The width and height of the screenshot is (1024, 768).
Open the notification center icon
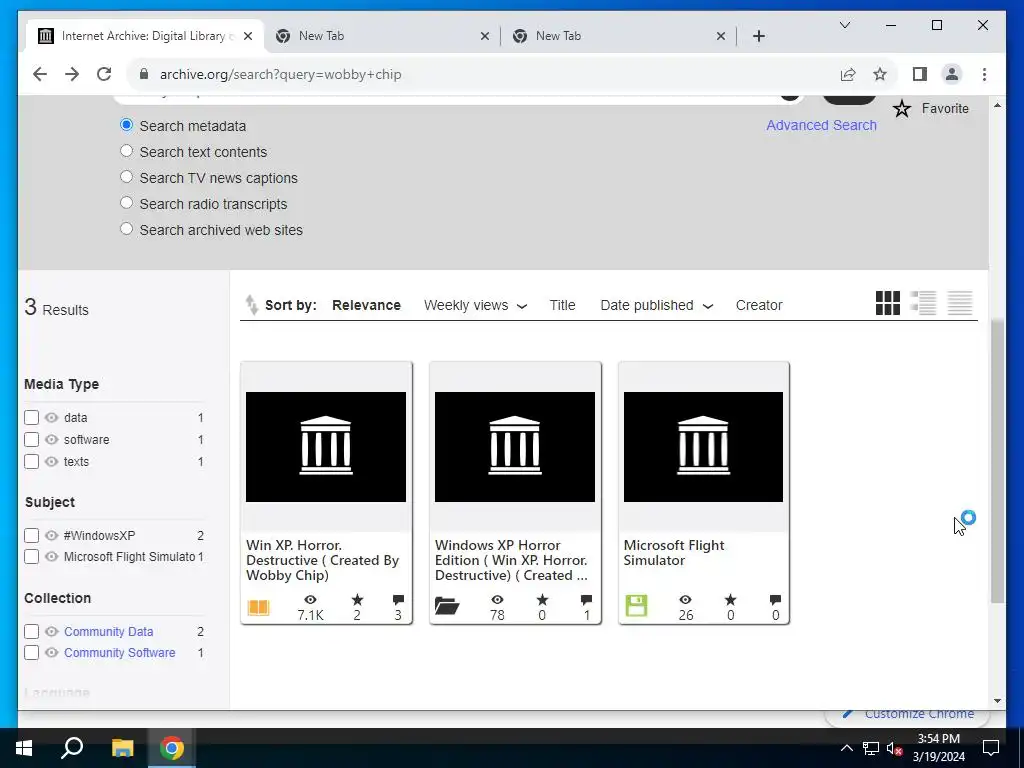[991, 748]
